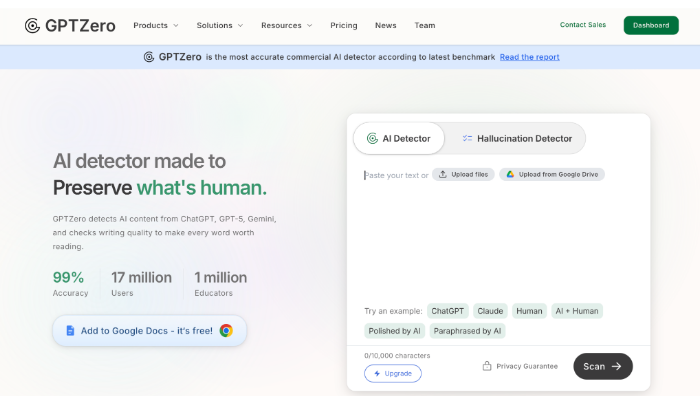
Task: Expand the Products dropdown chevron
Action: tap(176, 25)
